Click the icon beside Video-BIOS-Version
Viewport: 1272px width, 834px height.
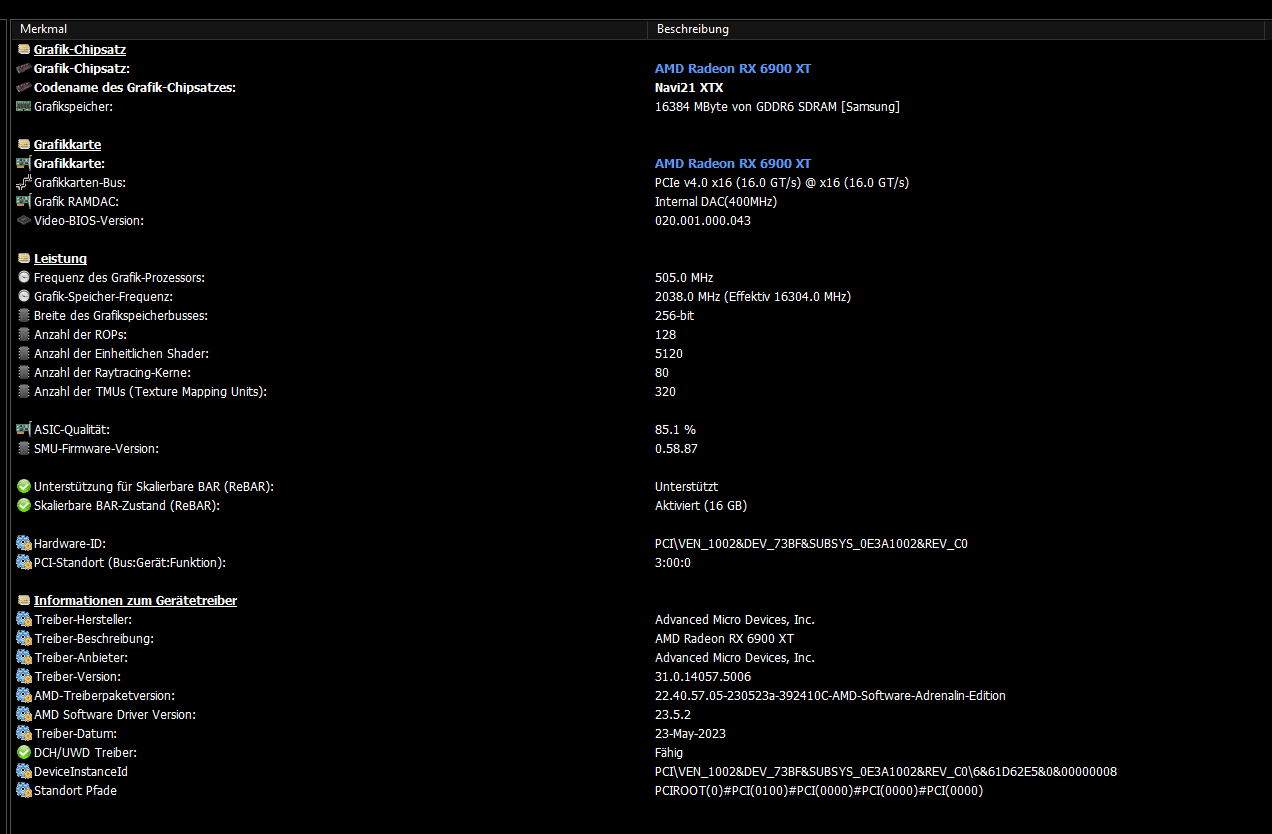tap(24, 220)
